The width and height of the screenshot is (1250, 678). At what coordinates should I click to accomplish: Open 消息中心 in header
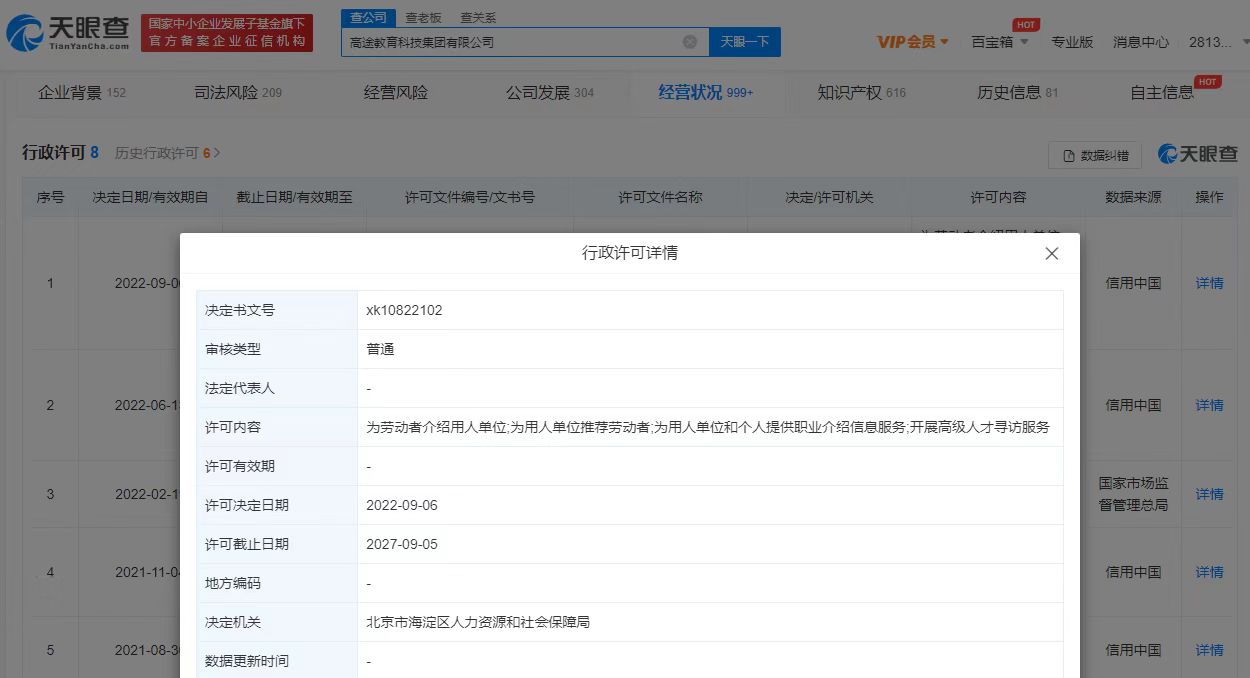tap(1141, 42)
